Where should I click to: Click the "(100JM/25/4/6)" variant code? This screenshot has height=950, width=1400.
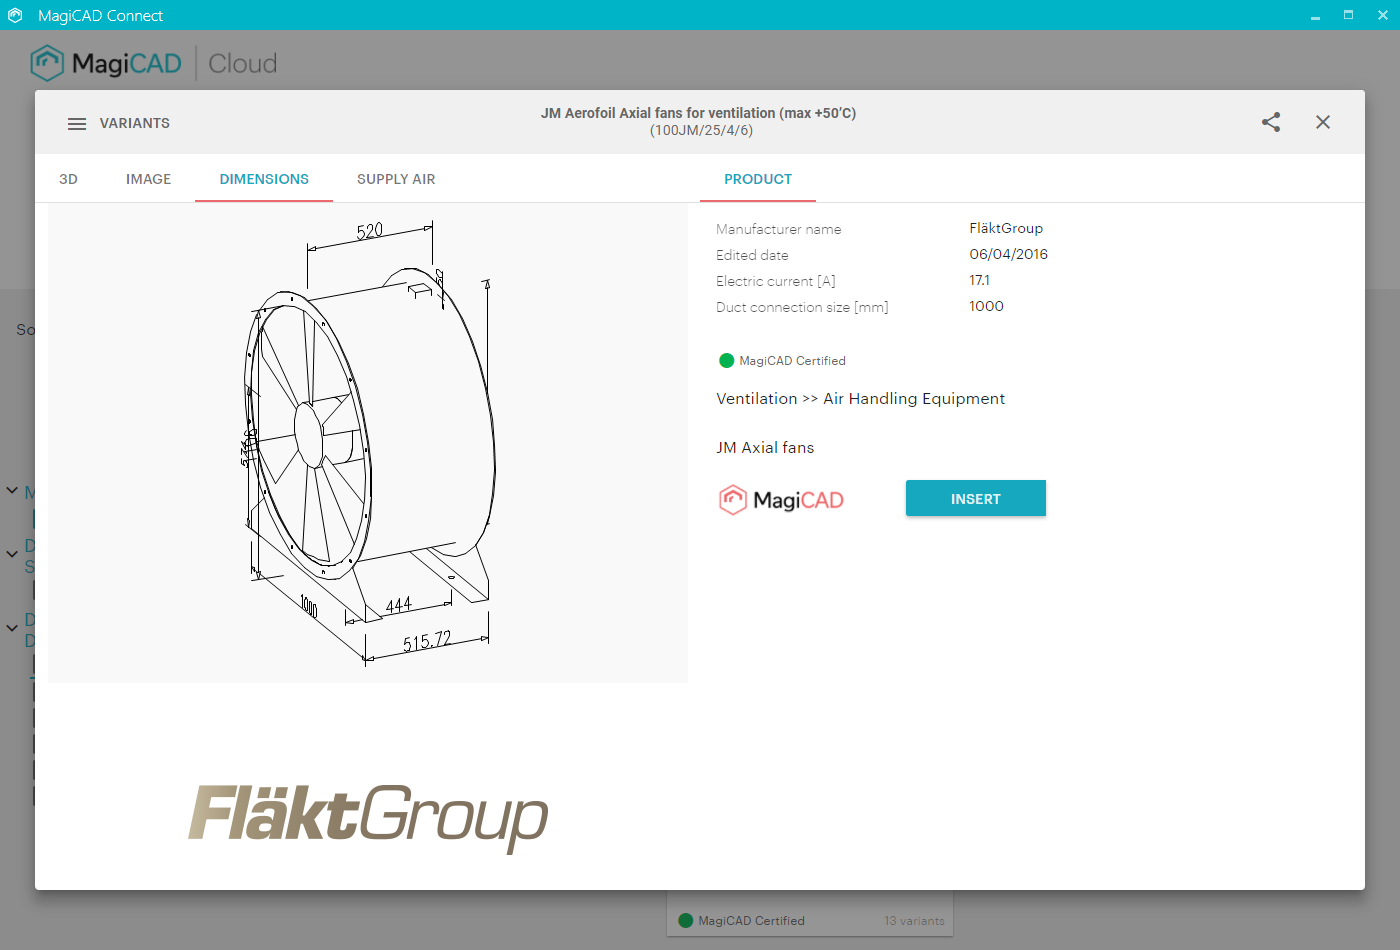click(701, 131)
